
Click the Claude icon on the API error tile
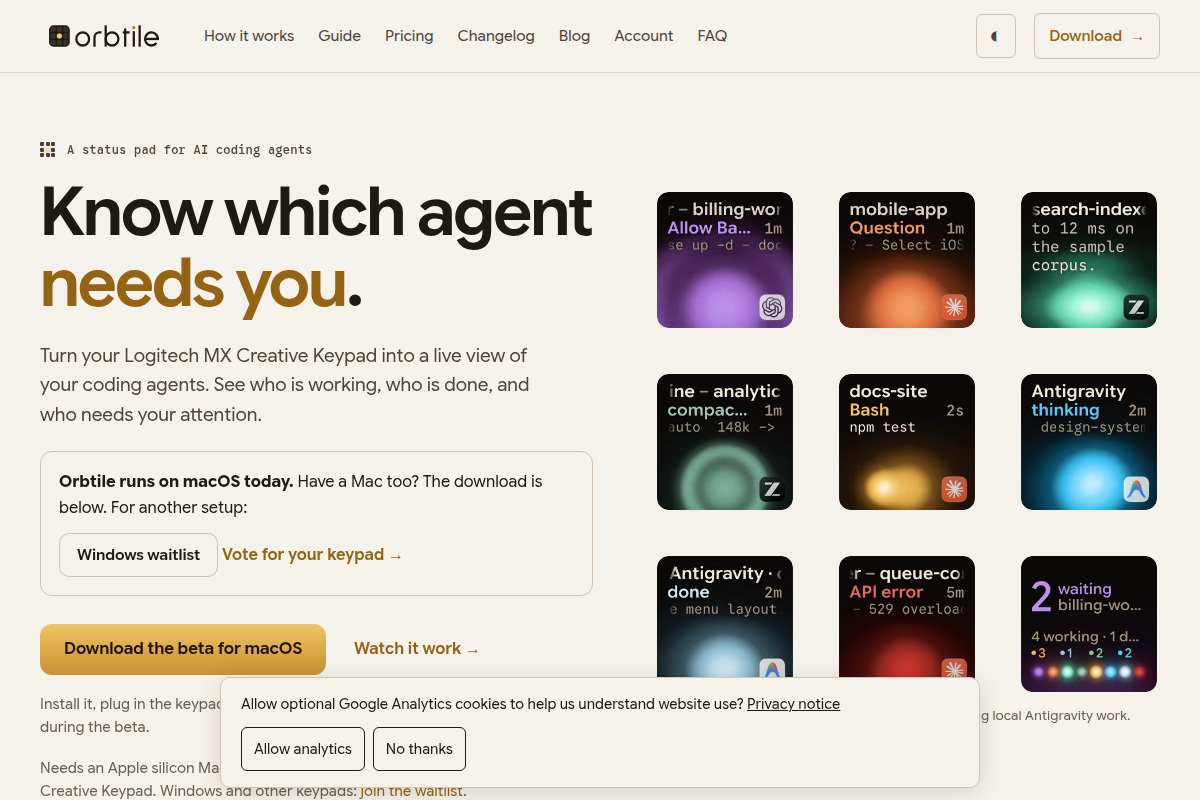[954, 669]
